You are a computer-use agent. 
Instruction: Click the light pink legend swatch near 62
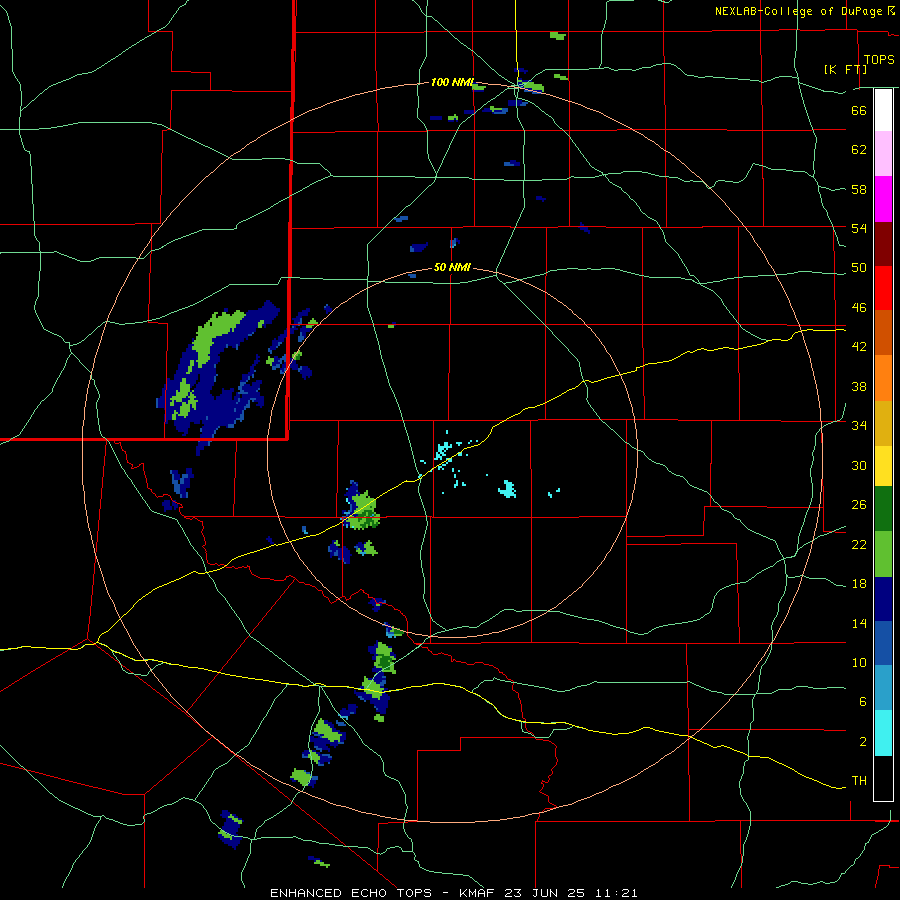(x=883, y=153)
